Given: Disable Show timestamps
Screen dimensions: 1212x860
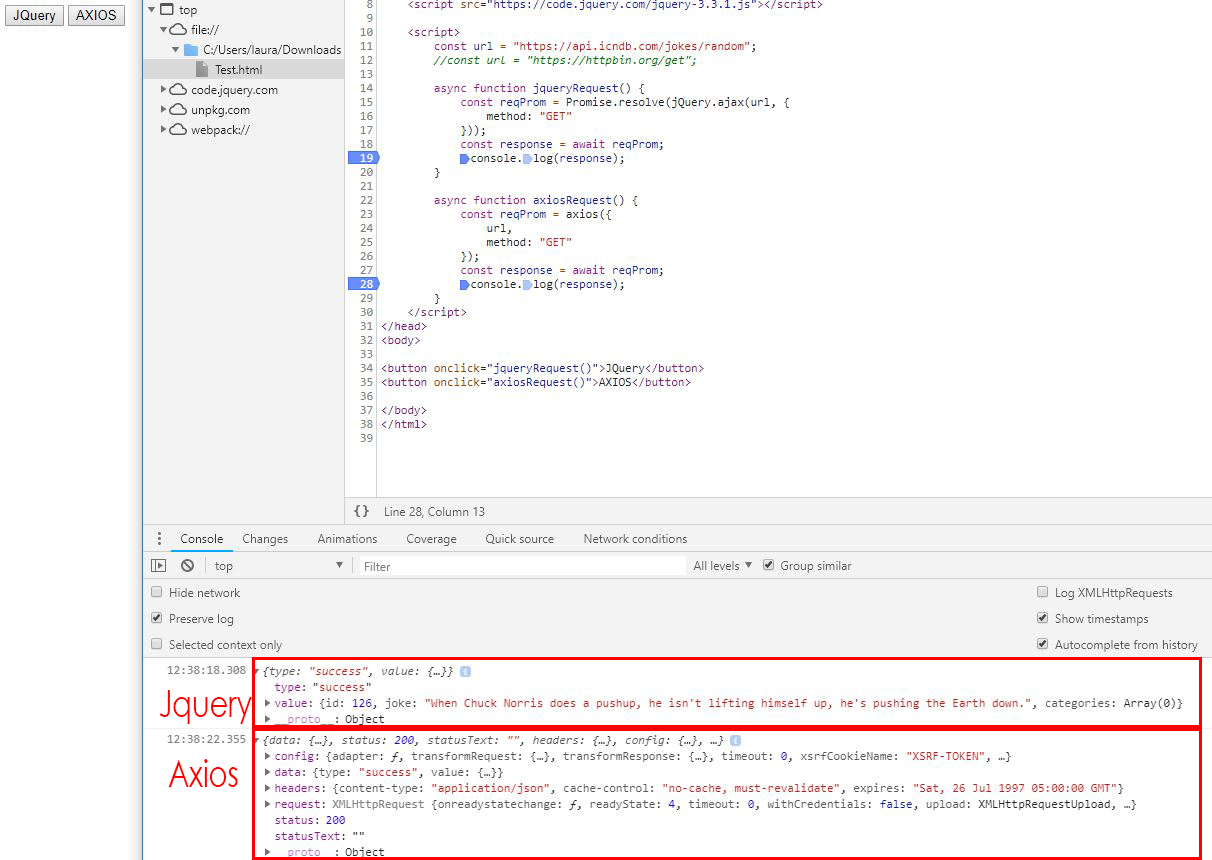Looking at the screenshot, I should tap(1043, 618).
